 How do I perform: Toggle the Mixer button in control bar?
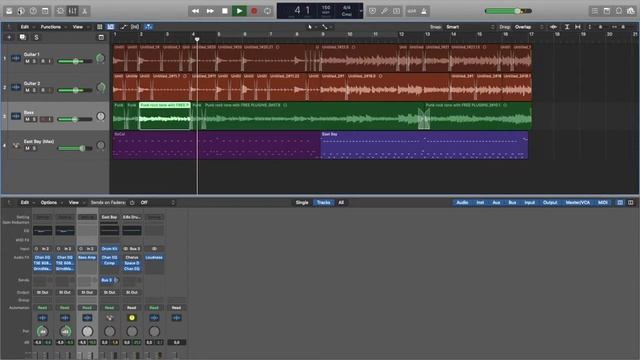point(73,11)
